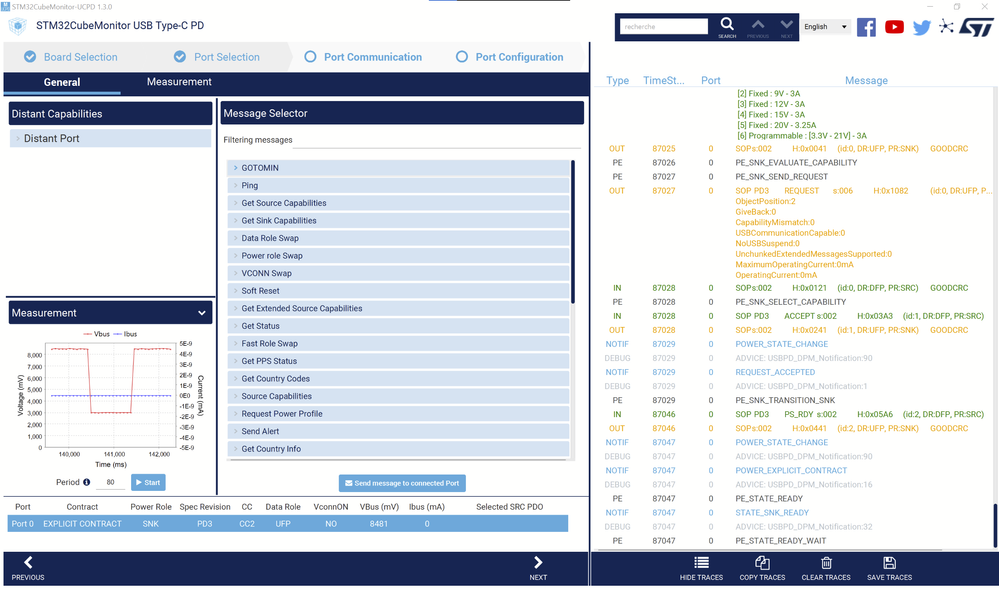Save traces to file
999x590 pixels.
pyautogui.click(x=889, y=568)
